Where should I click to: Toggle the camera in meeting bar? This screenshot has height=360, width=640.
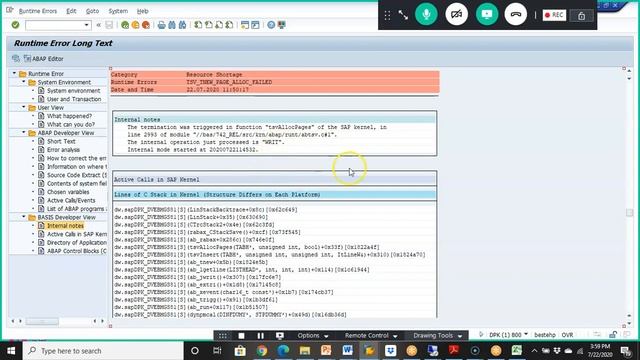pos(456,14)
